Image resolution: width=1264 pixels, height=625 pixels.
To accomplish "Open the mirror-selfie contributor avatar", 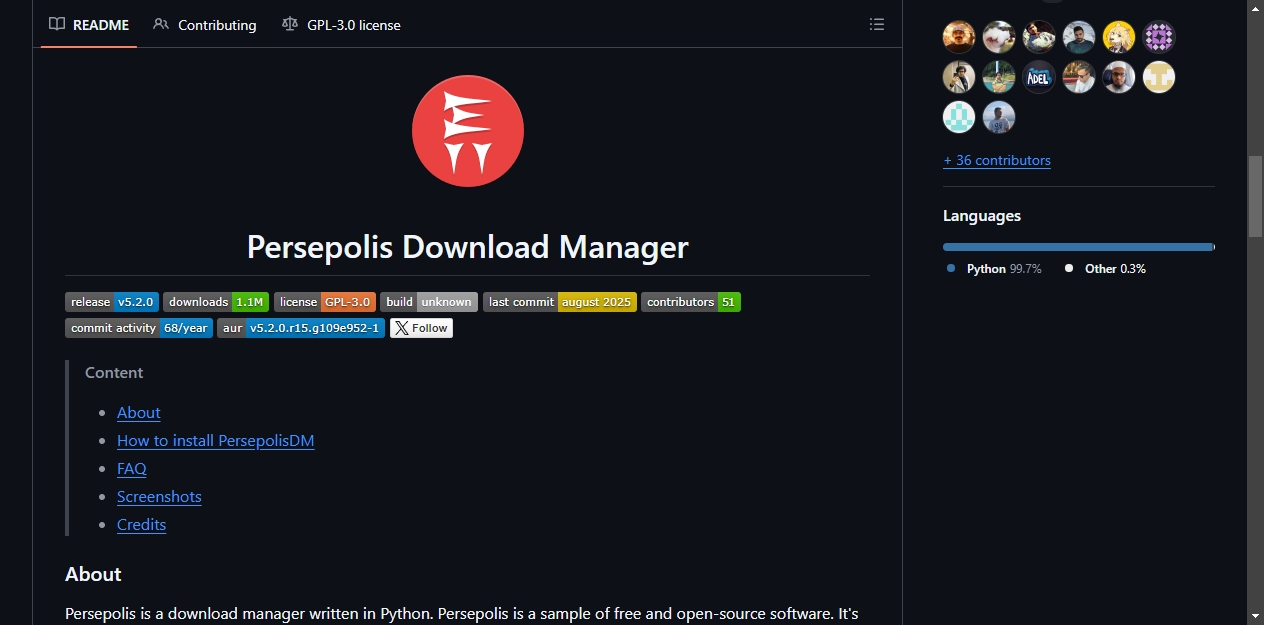I will (959, 77).
